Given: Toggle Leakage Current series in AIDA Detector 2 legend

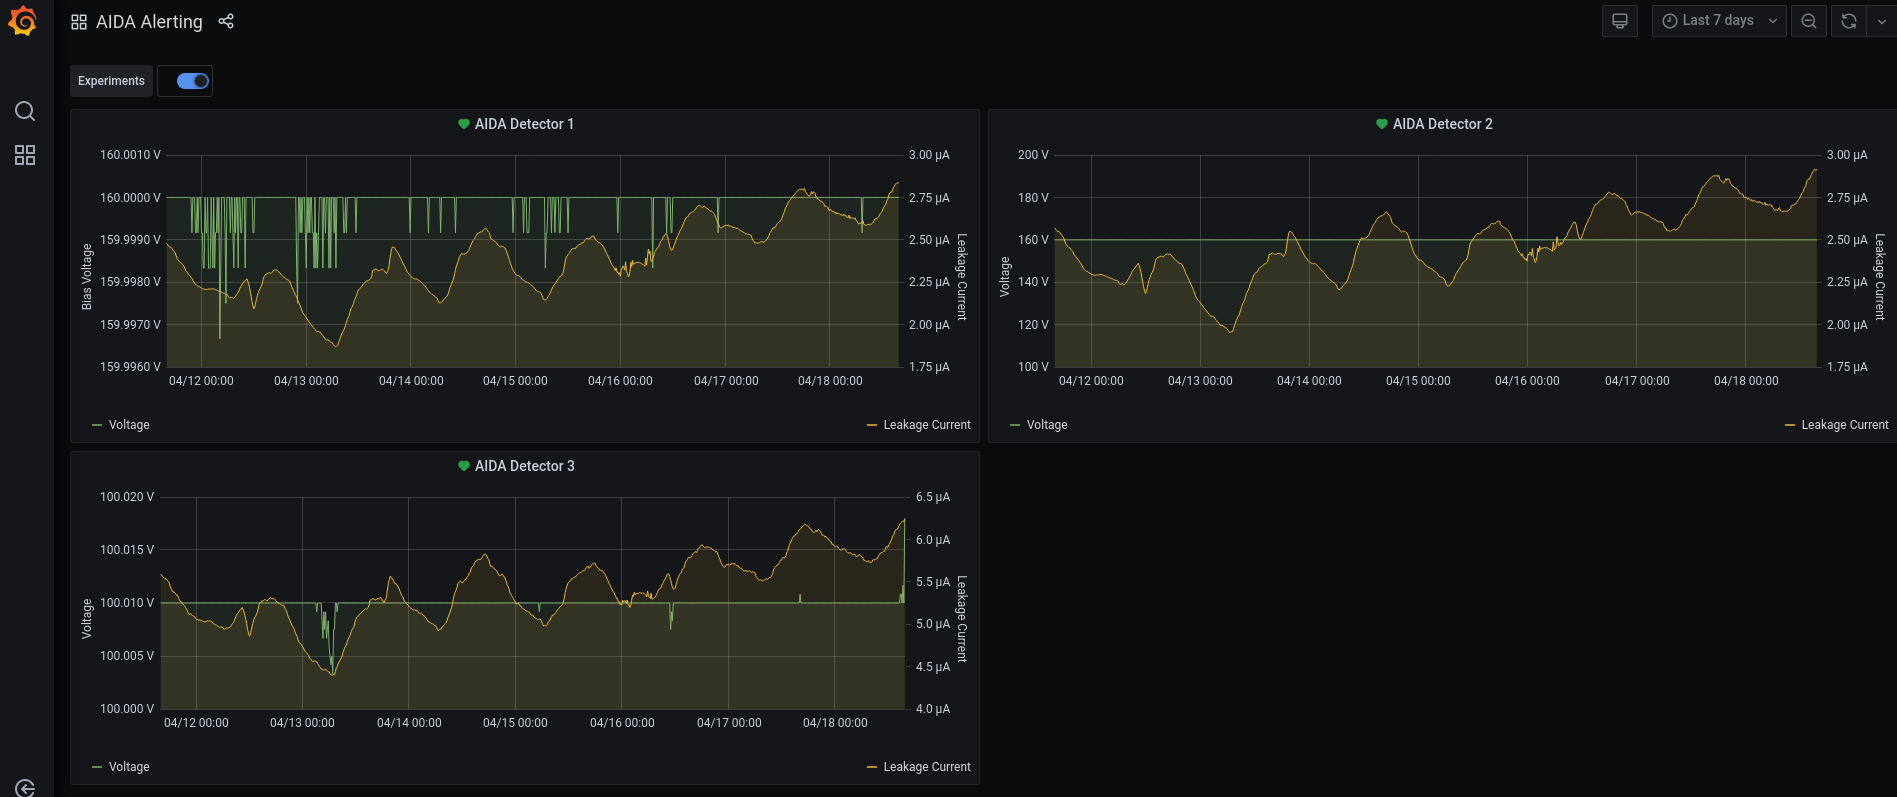Looking at the screenshot, I should click(x=1844, y=425).
